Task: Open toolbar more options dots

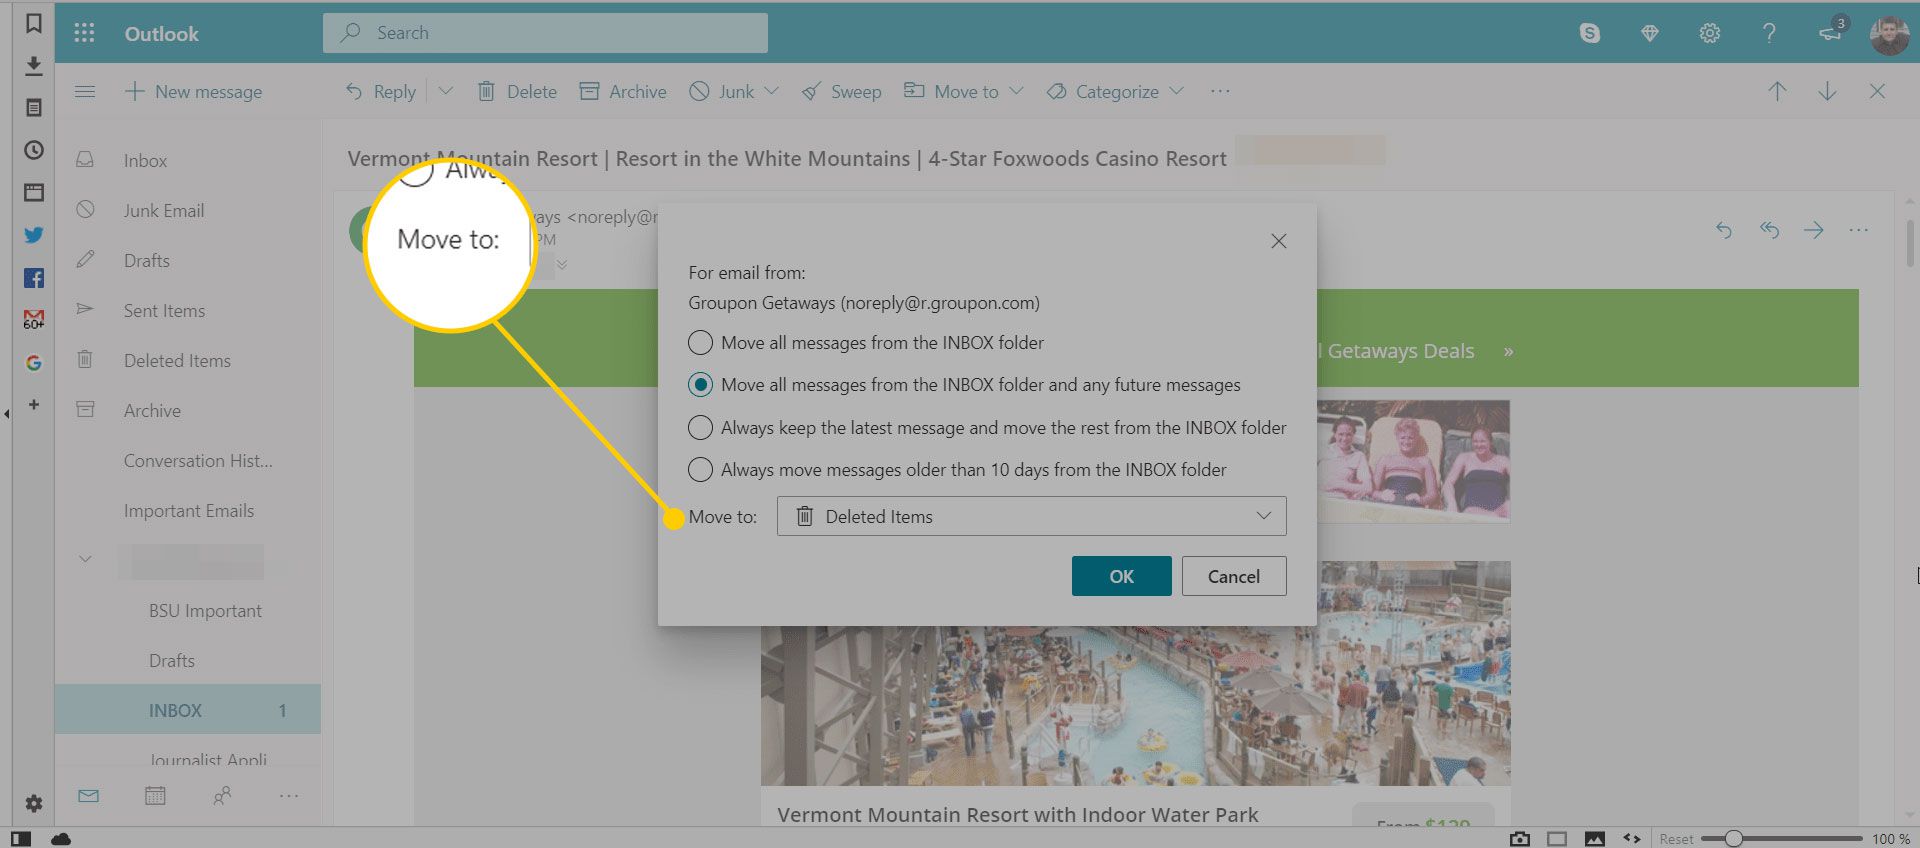Action: tap(1220, 91)
